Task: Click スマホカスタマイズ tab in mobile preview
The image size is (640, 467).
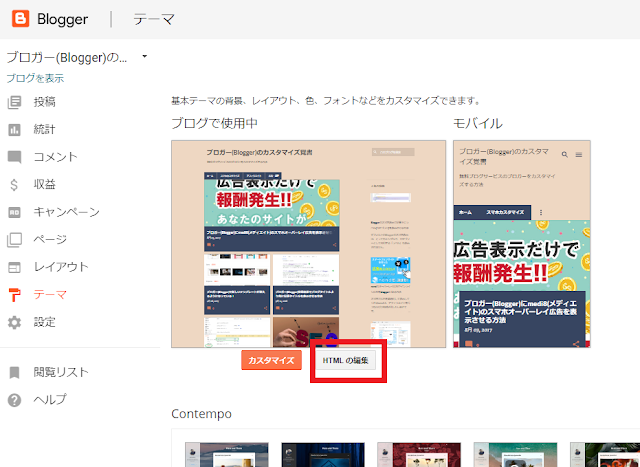Action: (505, 212)
